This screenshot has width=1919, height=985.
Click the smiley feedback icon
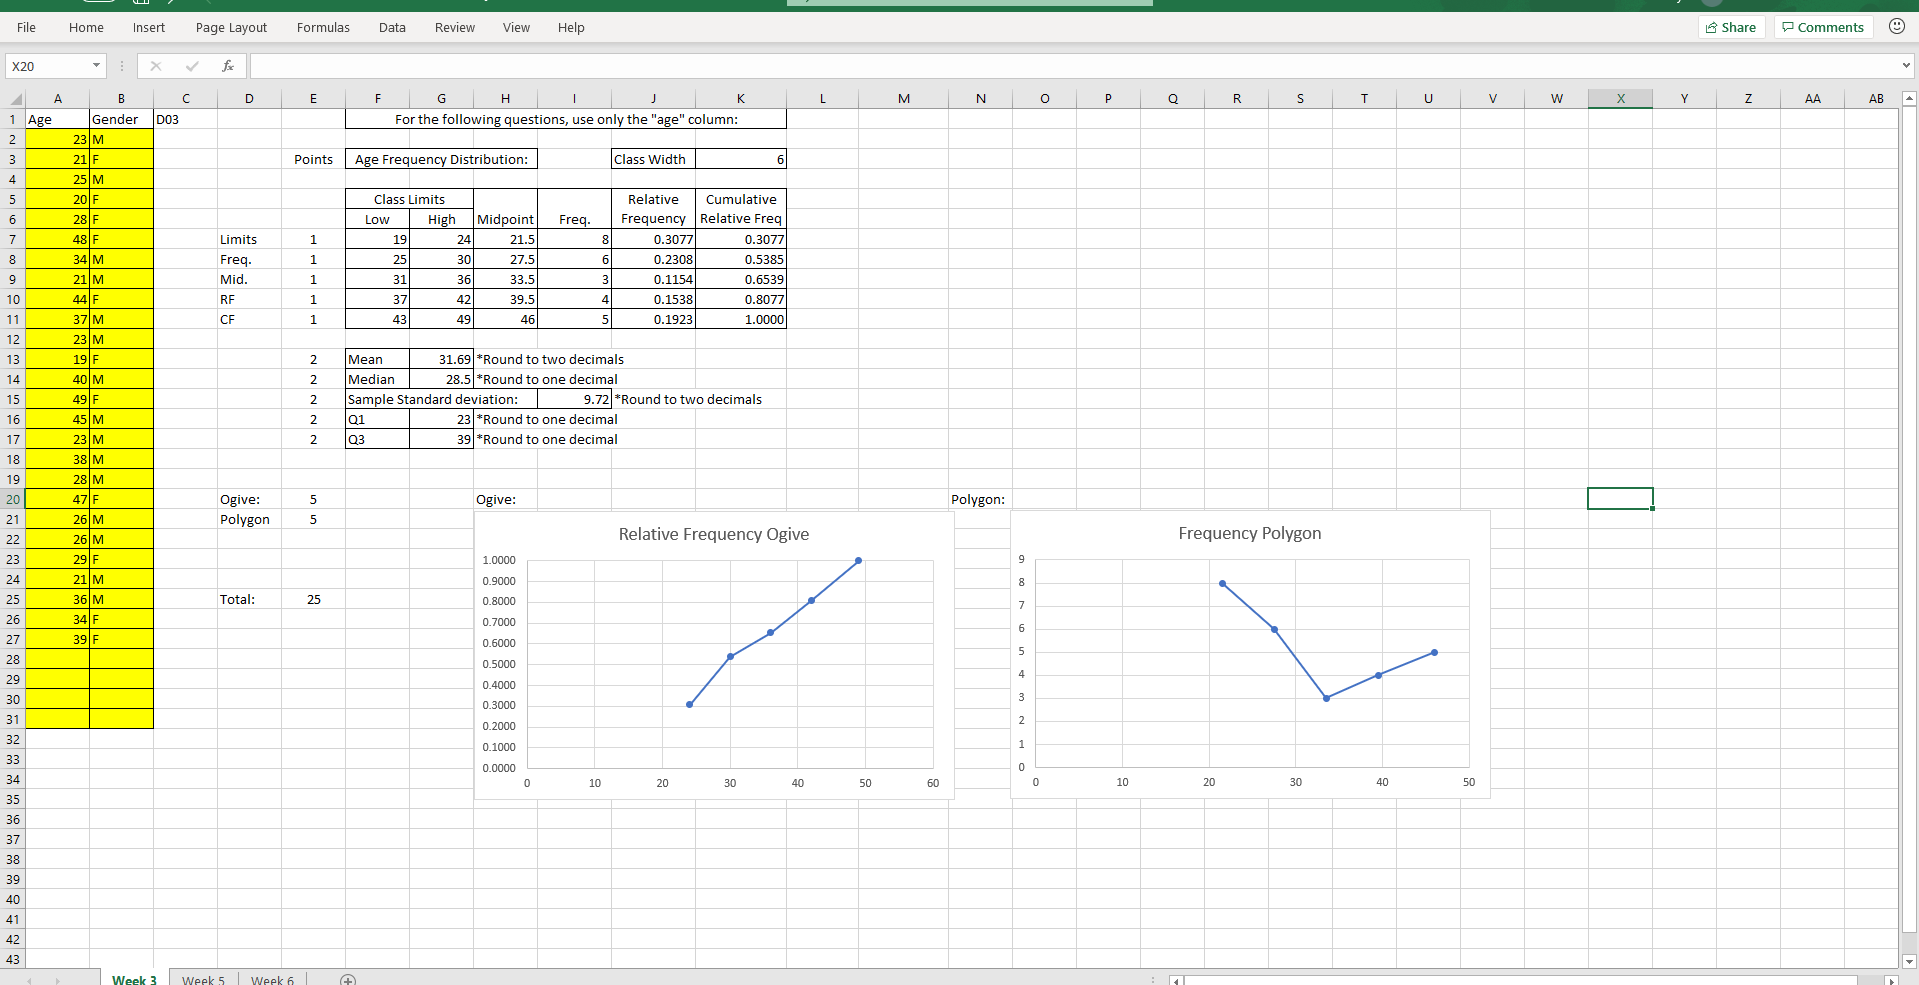tap(1896, 26)
